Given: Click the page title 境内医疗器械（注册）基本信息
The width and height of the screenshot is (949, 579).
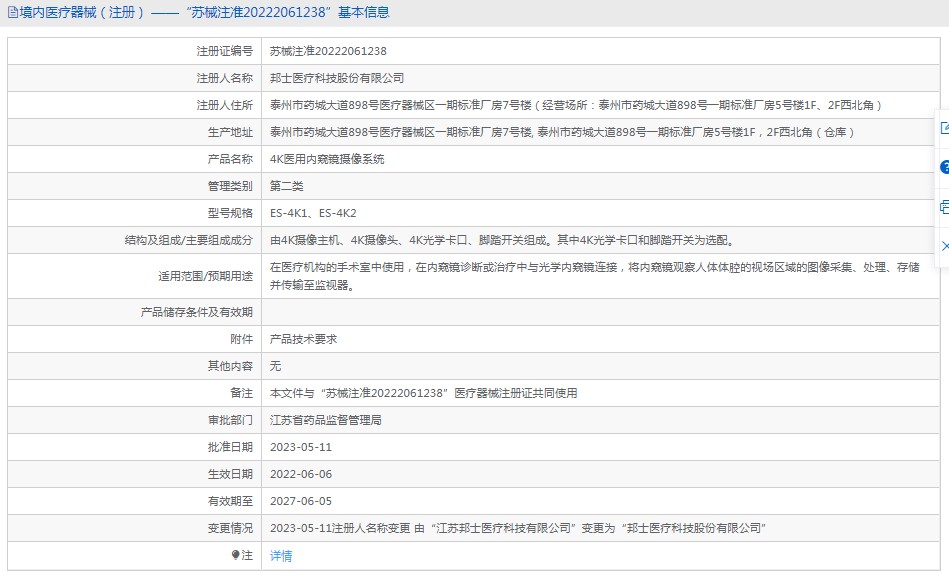Looking at the screenshot, I should pos(205,12).
